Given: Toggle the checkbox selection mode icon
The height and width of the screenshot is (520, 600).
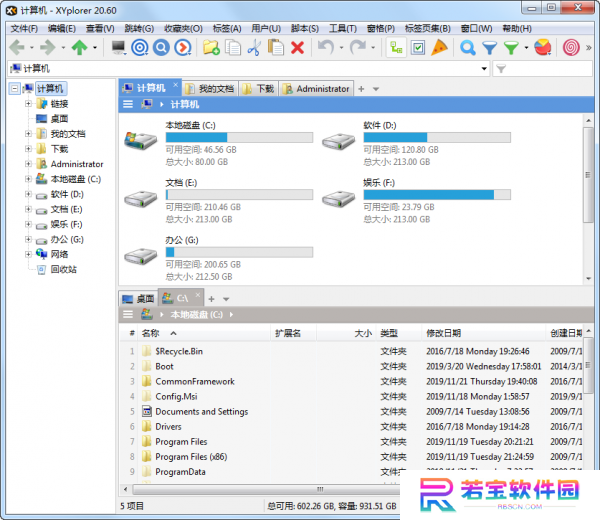Looking at the screenshot, I should (x=418, y=47).
